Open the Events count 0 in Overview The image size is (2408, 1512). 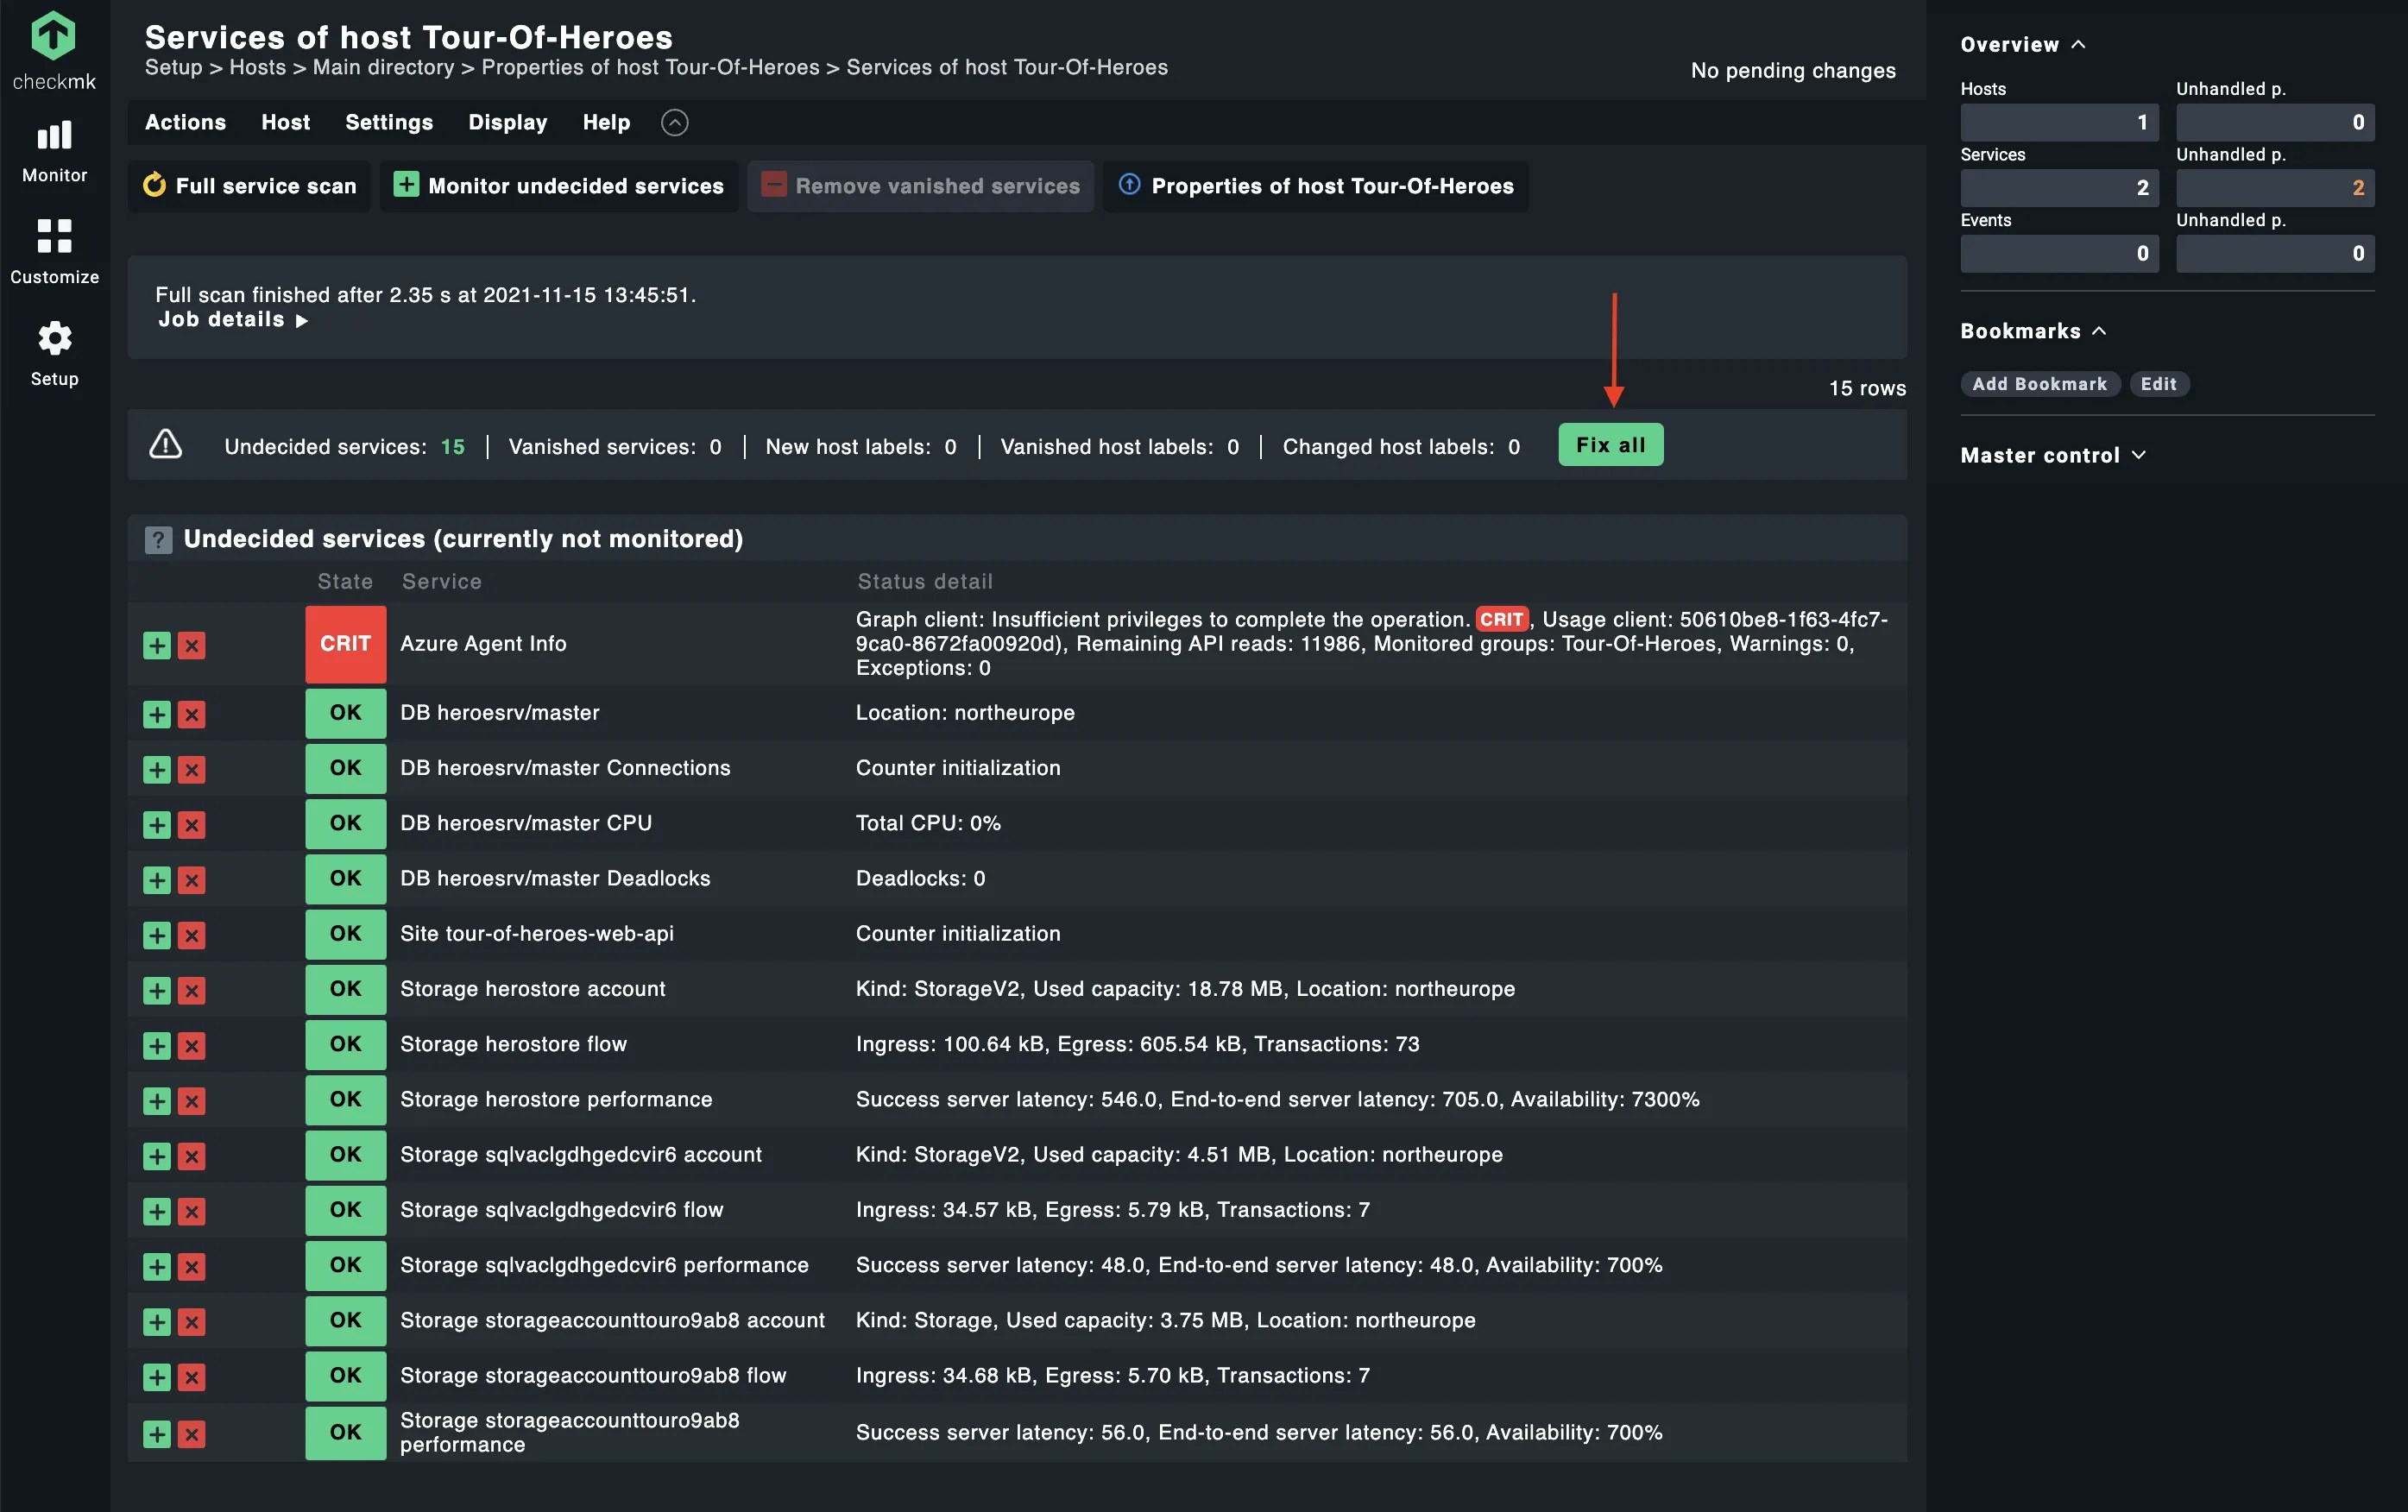(2059, 253)
